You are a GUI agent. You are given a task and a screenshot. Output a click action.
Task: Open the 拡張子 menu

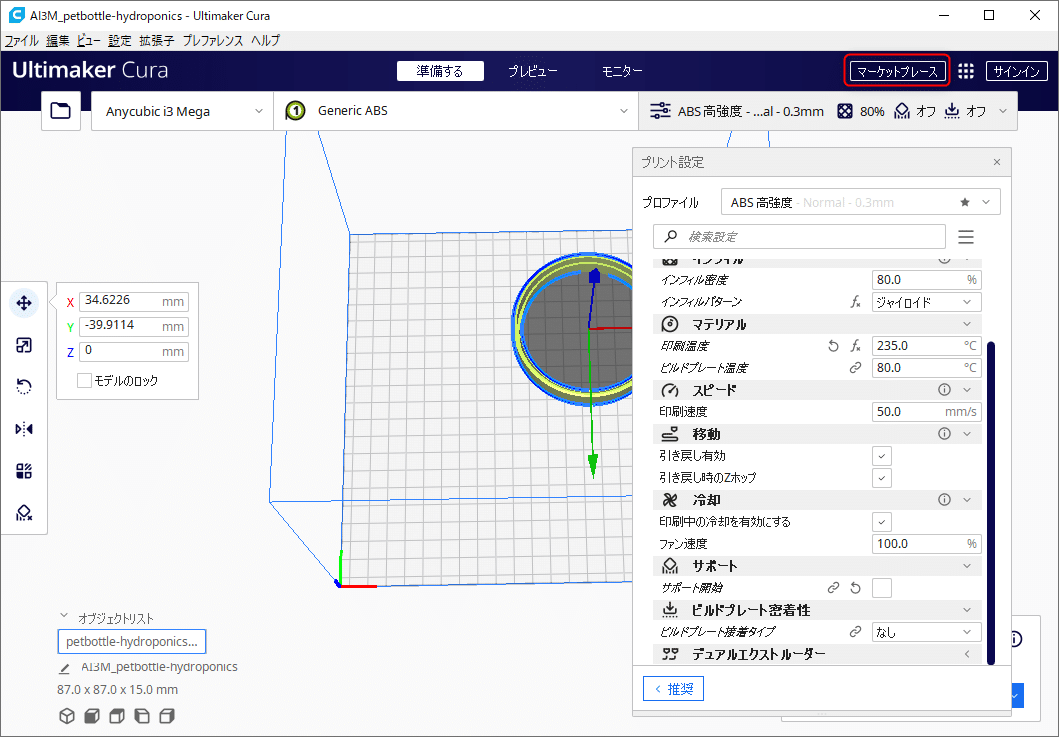[x=157, y=41]
